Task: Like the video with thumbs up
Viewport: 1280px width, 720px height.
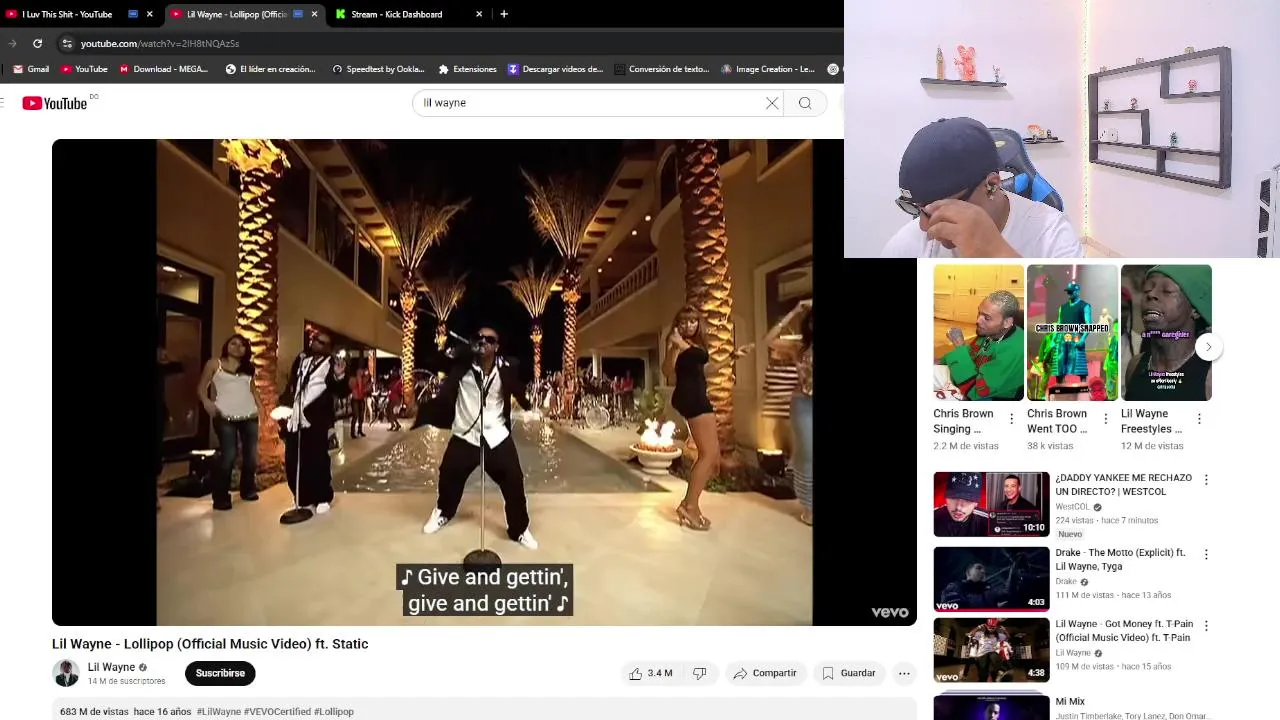Action: pos(650,673)
